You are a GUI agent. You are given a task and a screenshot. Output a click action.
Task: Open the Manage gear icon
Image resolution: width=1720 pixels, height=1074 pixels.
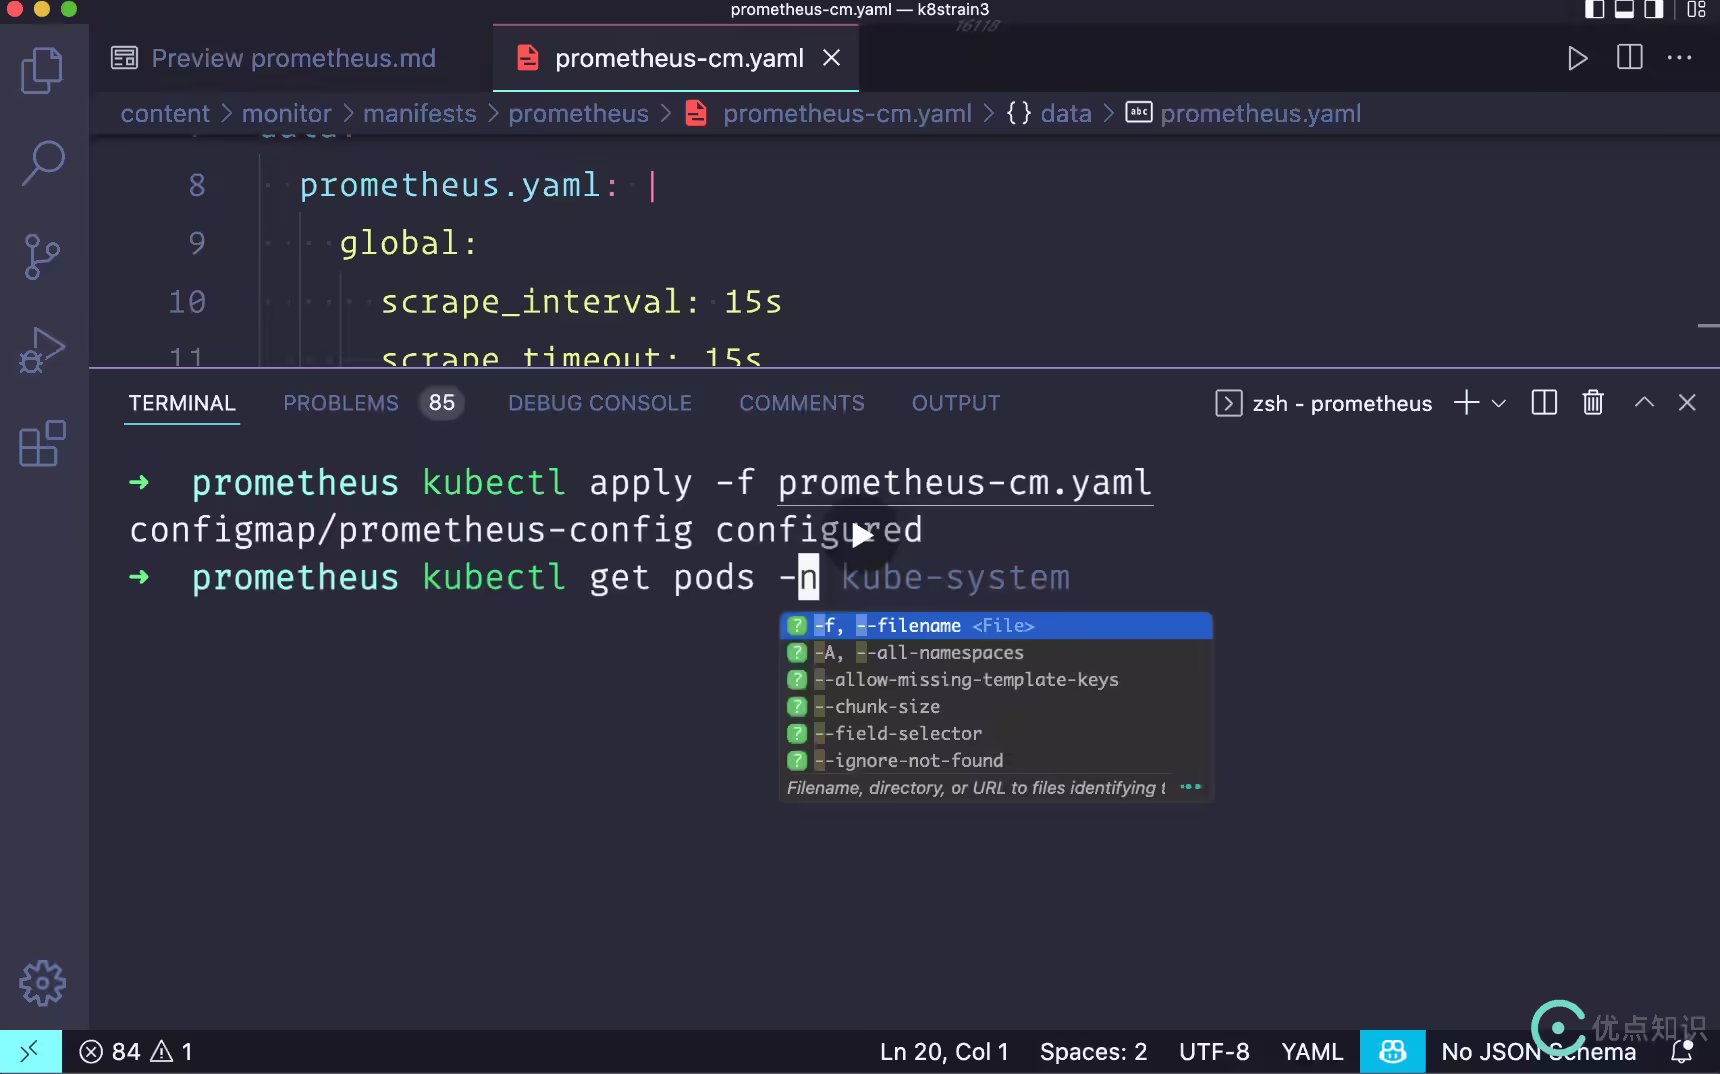(42, 984)
